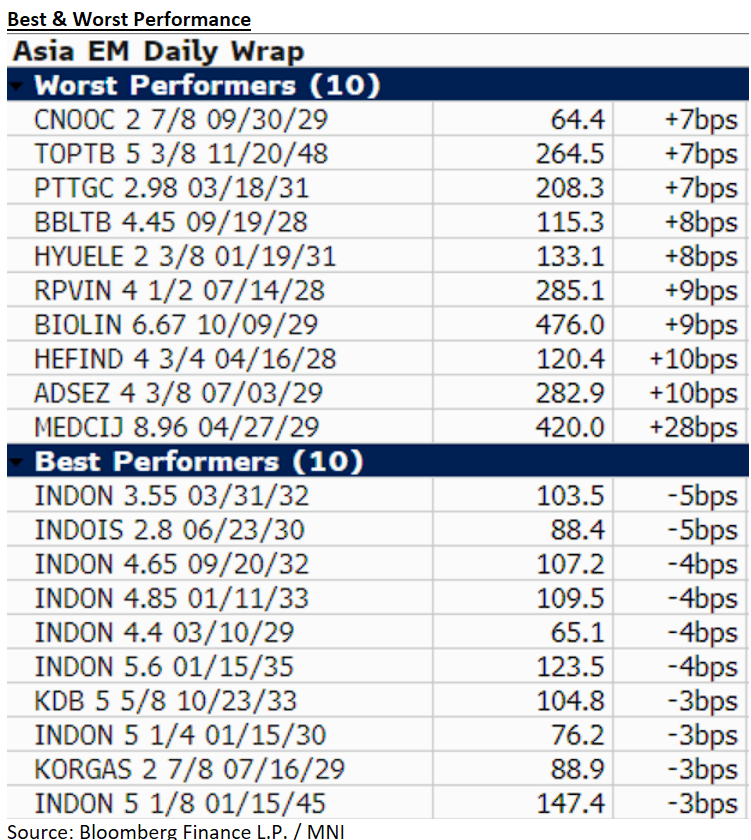The width and height of the screenshot is (751, 840).
Task: Click the Bloomberg Finance L.P. / MNI source text
Action: (x=174, y=831)
